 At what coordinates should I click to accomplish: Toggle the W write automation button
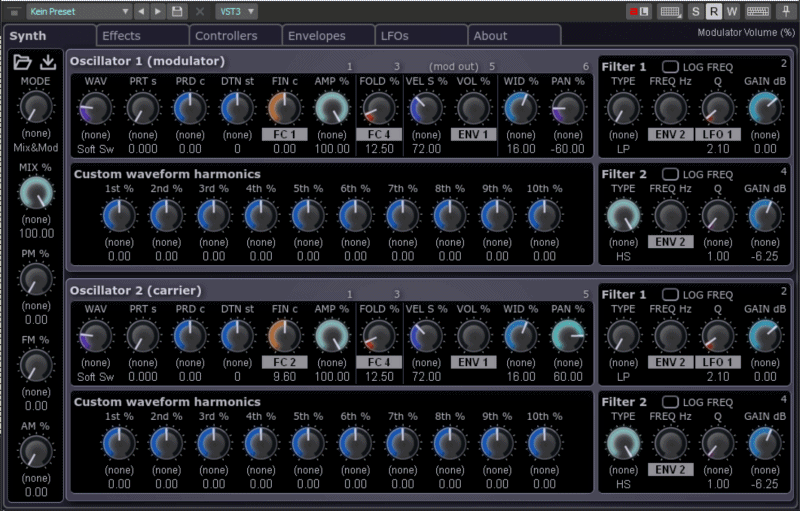(732, 11)
